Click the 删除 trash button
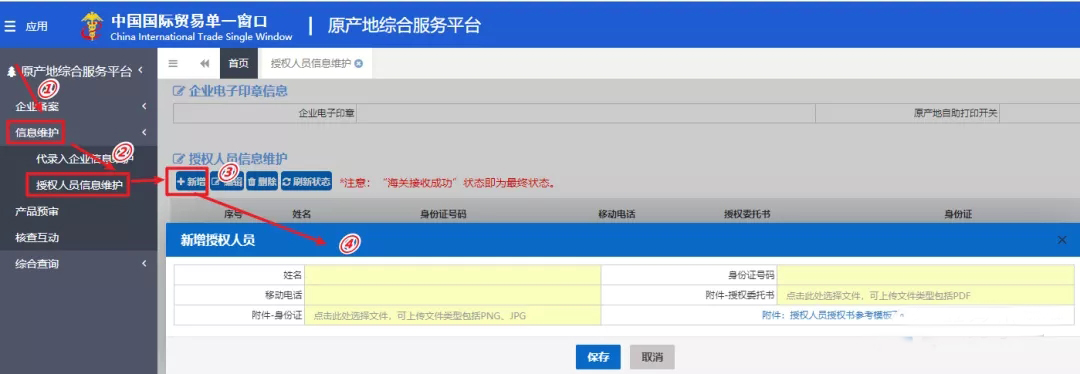This screenshot has height=374, width=1080. pyautogui.click(x=262, y=182)
